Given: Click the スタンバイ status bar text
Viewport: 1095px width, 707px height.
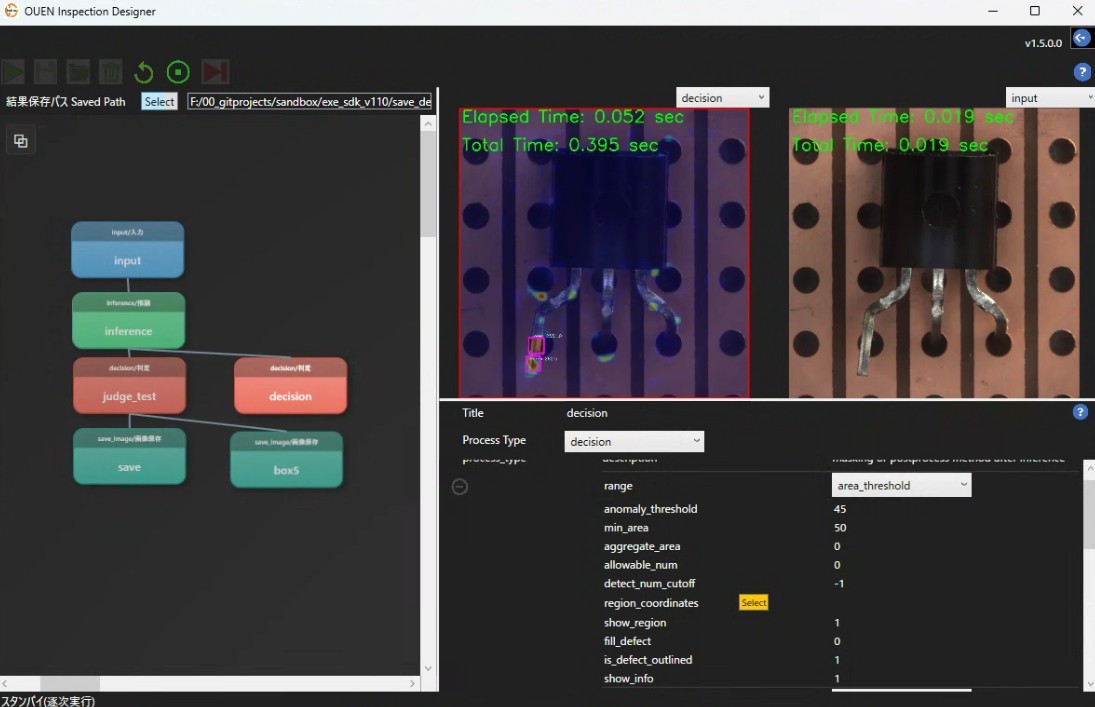Looking at the screenshot, I should click(47, 701).
